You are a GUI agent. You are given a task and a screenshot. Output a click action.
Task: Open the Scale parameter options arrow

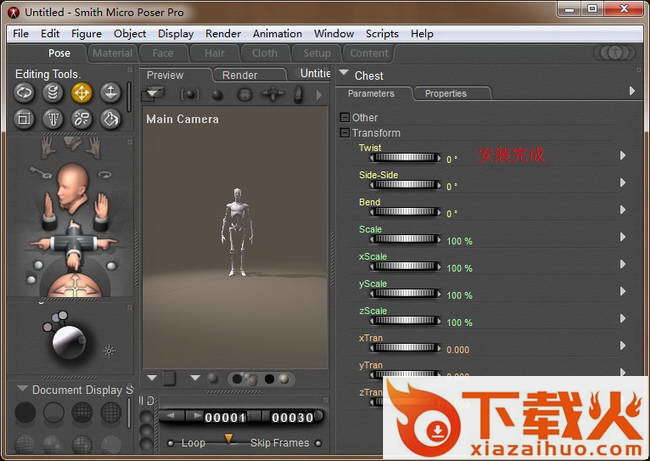(623, 237)
